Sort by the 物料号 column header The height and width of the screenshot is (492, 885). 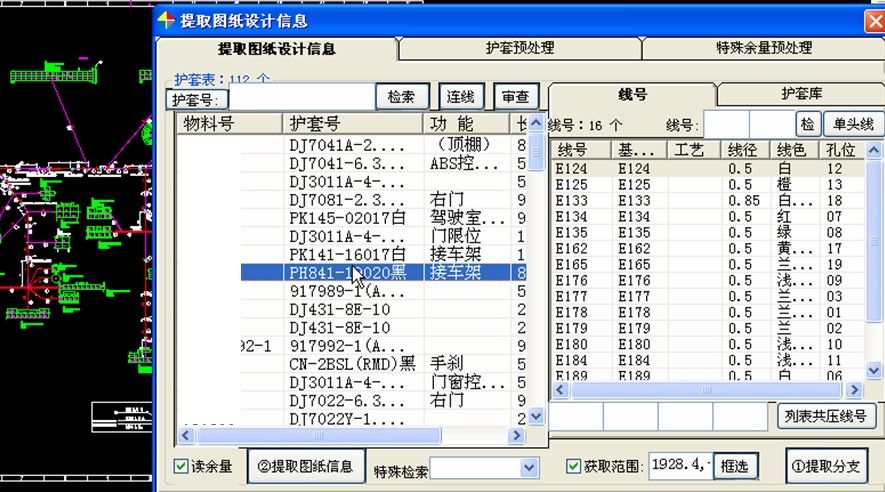pyautogui.click(x=229, y=124)
